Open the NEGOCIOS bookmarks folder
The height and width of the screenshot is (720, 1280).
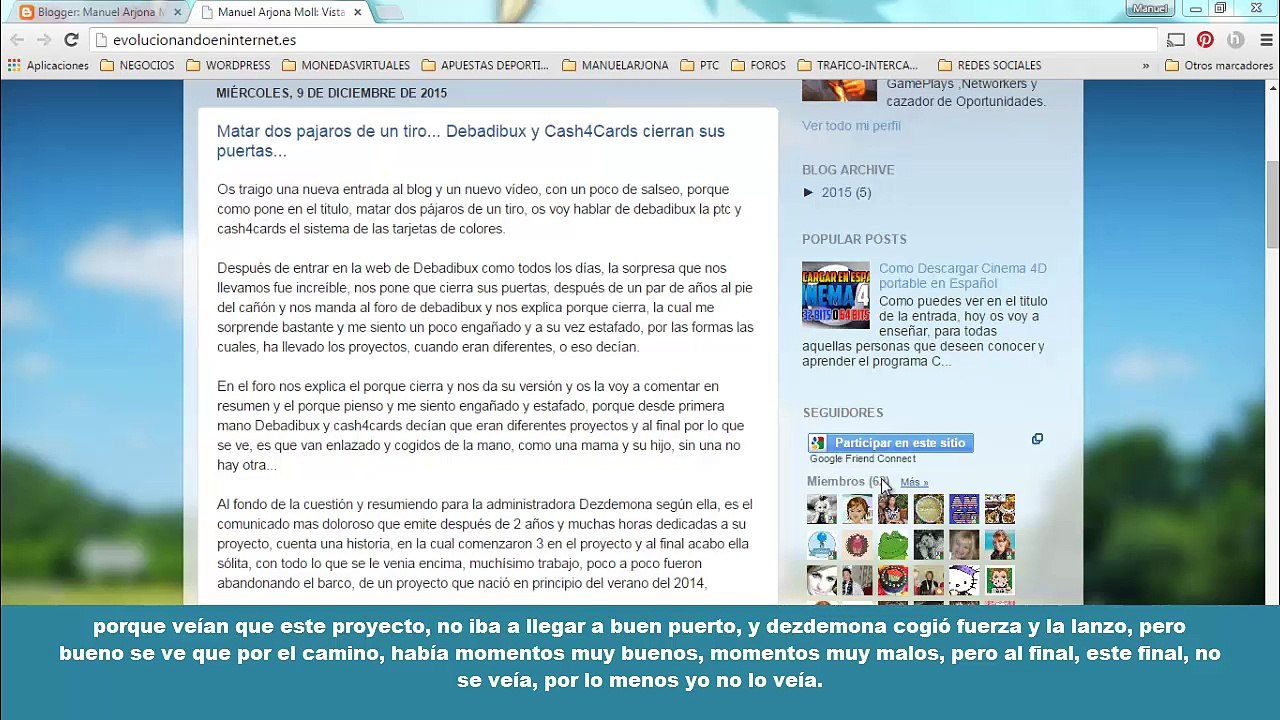click(x=137, y=65)
